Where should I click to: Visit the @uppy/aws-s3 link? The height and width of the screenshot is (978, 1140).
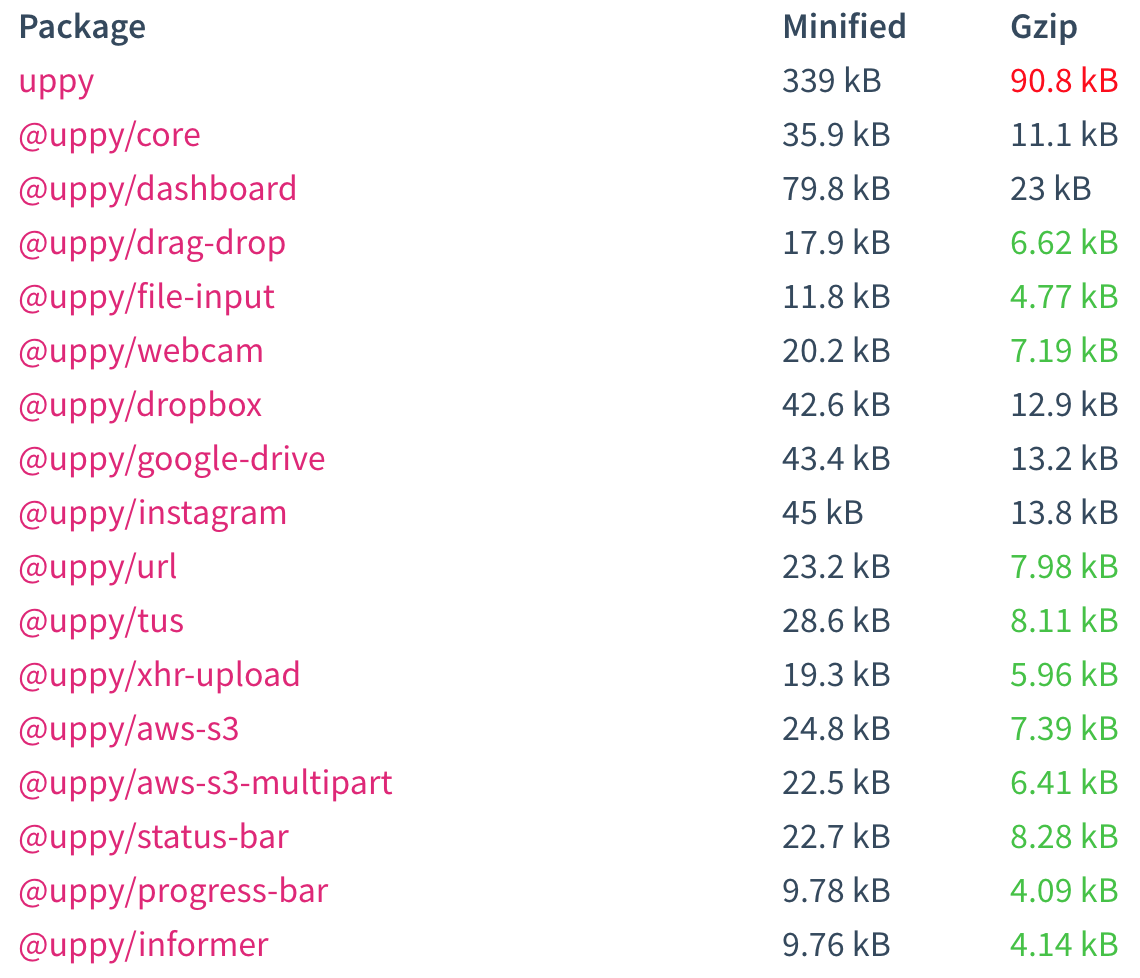129,729
